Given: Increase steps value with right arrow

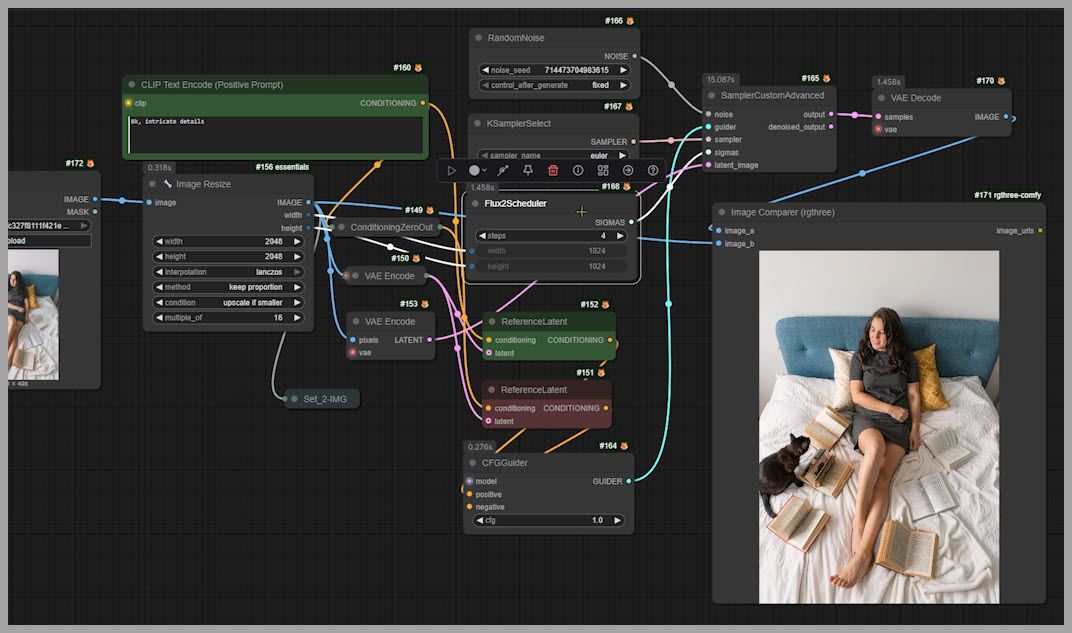Looking at the screenshot, I should coord(623,236).
